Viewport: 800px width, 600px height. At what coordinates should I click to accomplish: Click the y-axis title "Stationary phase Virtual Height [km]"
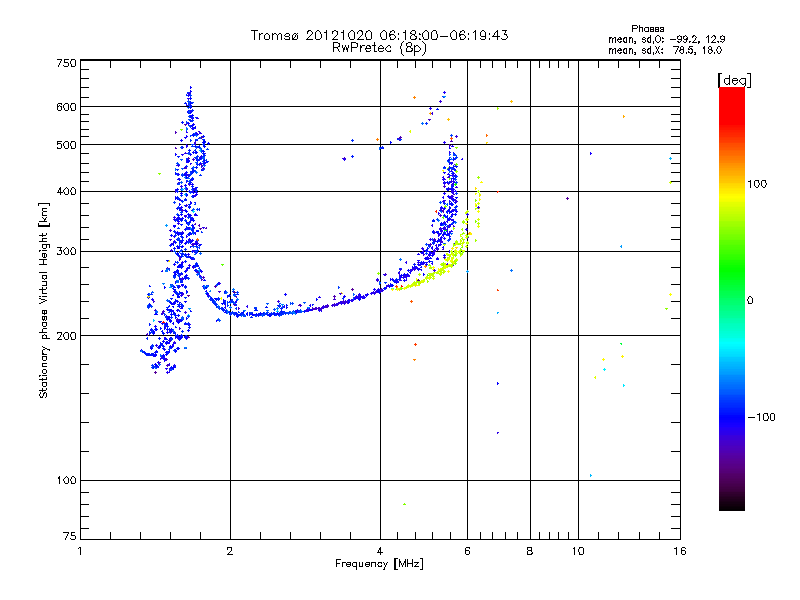[x=43, y=300]
